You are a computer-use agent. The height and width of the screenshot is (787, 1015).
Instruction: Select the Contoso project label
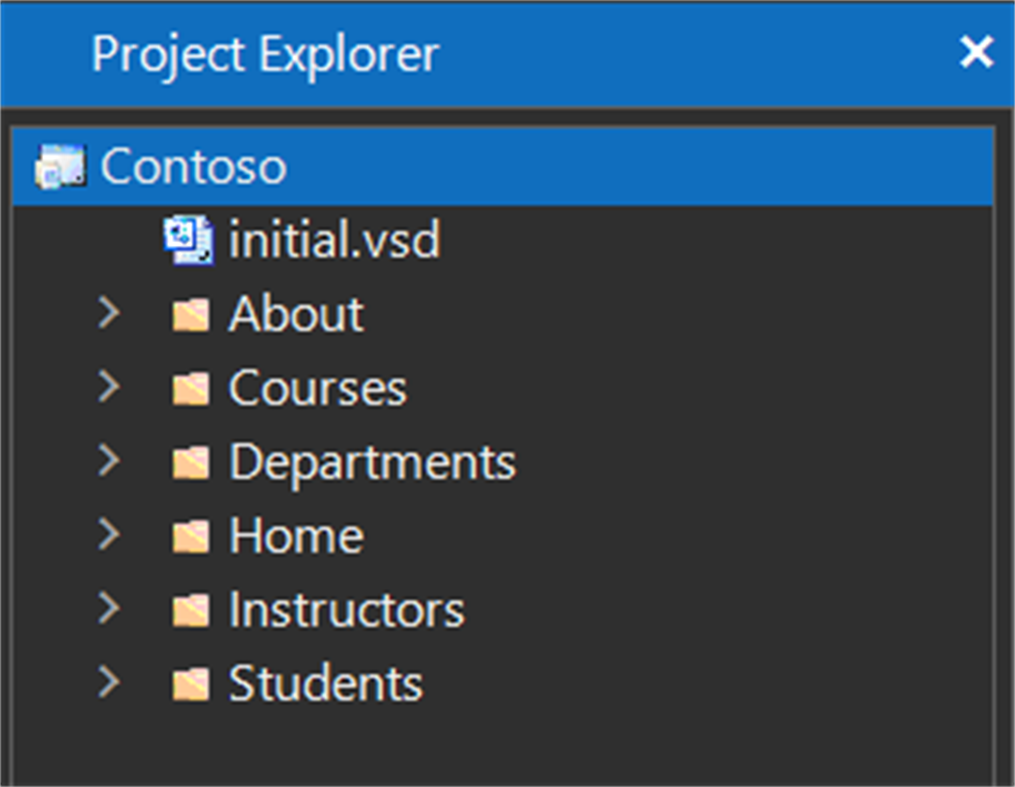tap(193, 166)
